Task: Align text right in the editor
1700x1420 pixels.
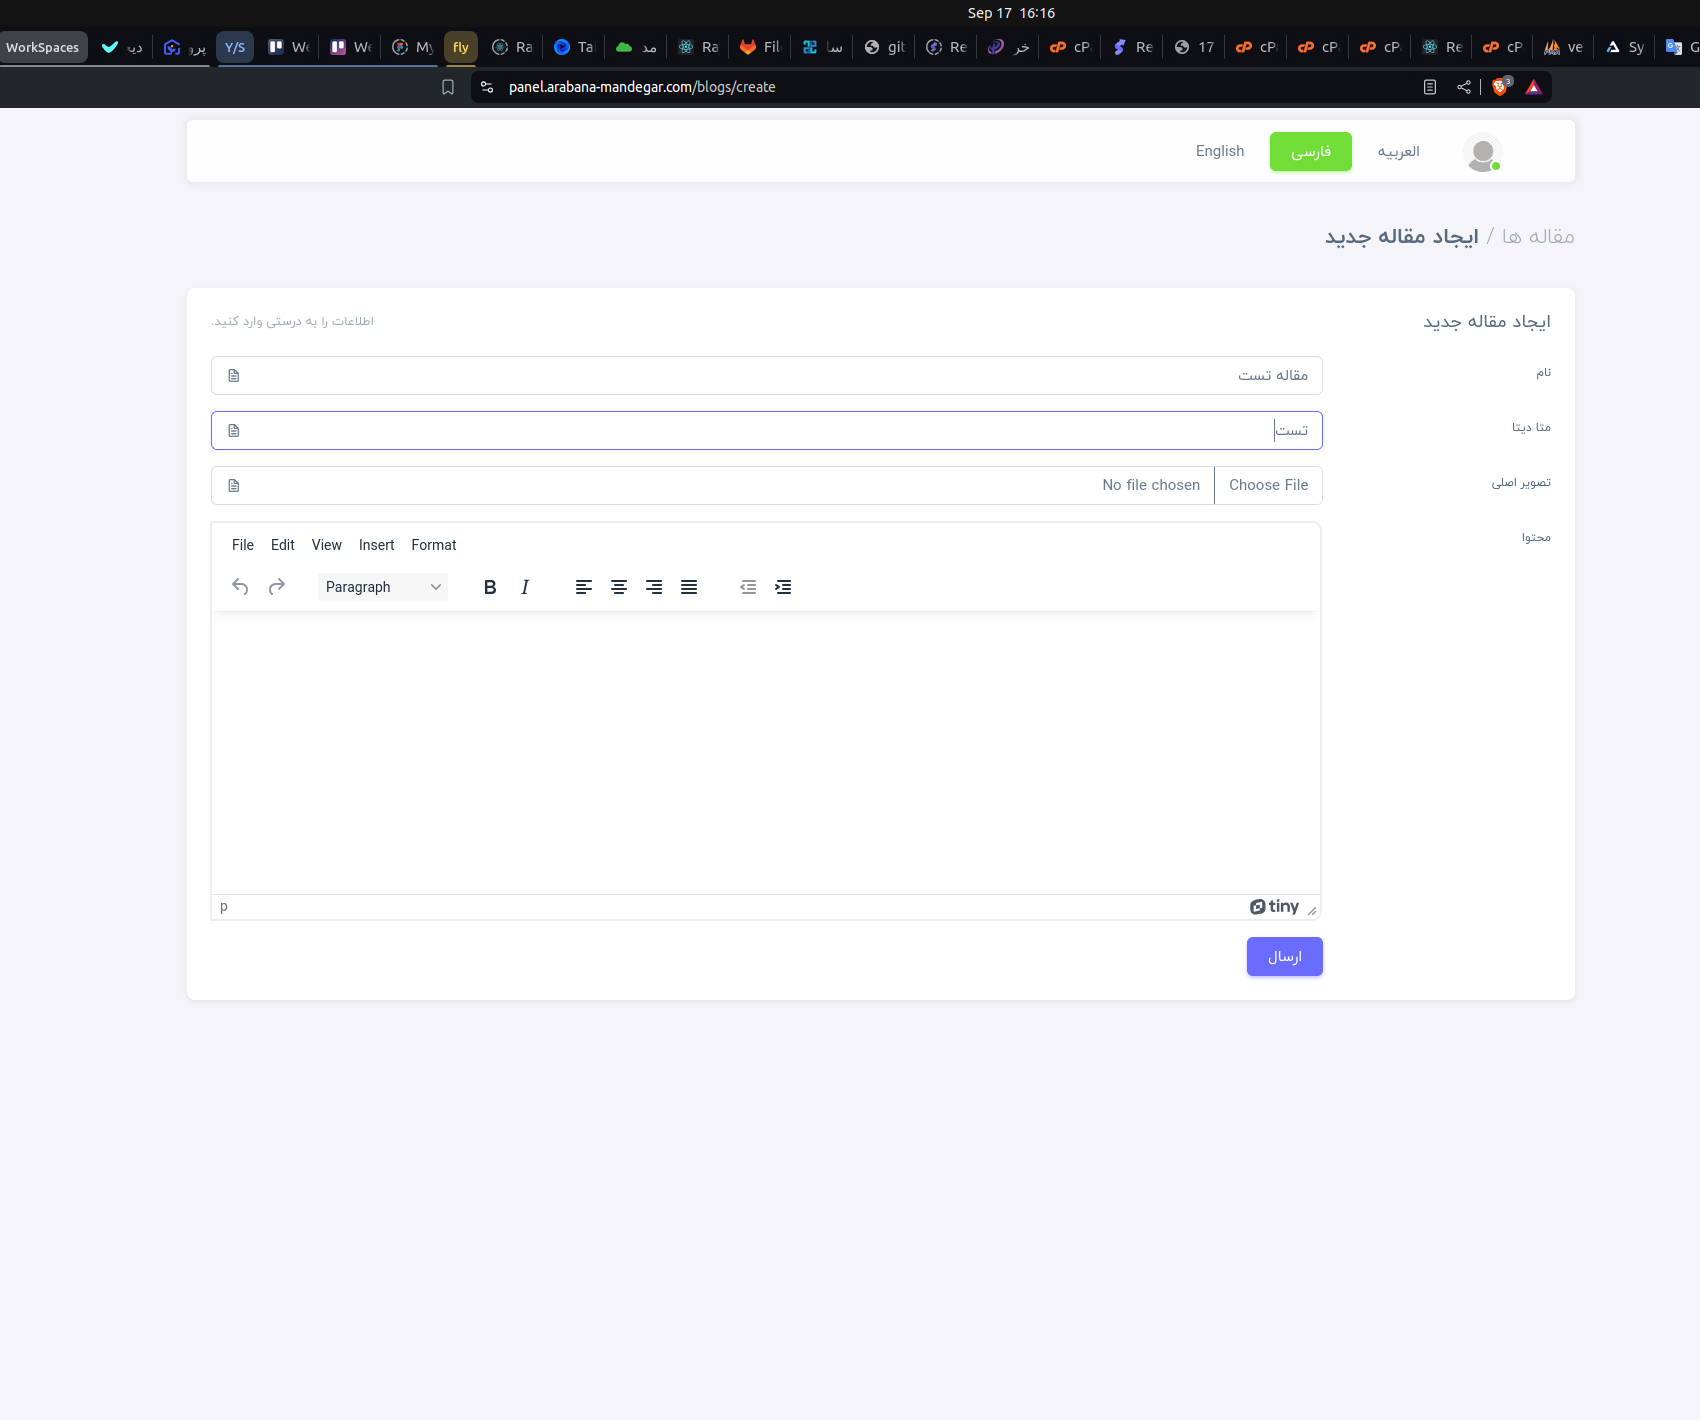Action: pyautogui.click(x=654, y=587)
